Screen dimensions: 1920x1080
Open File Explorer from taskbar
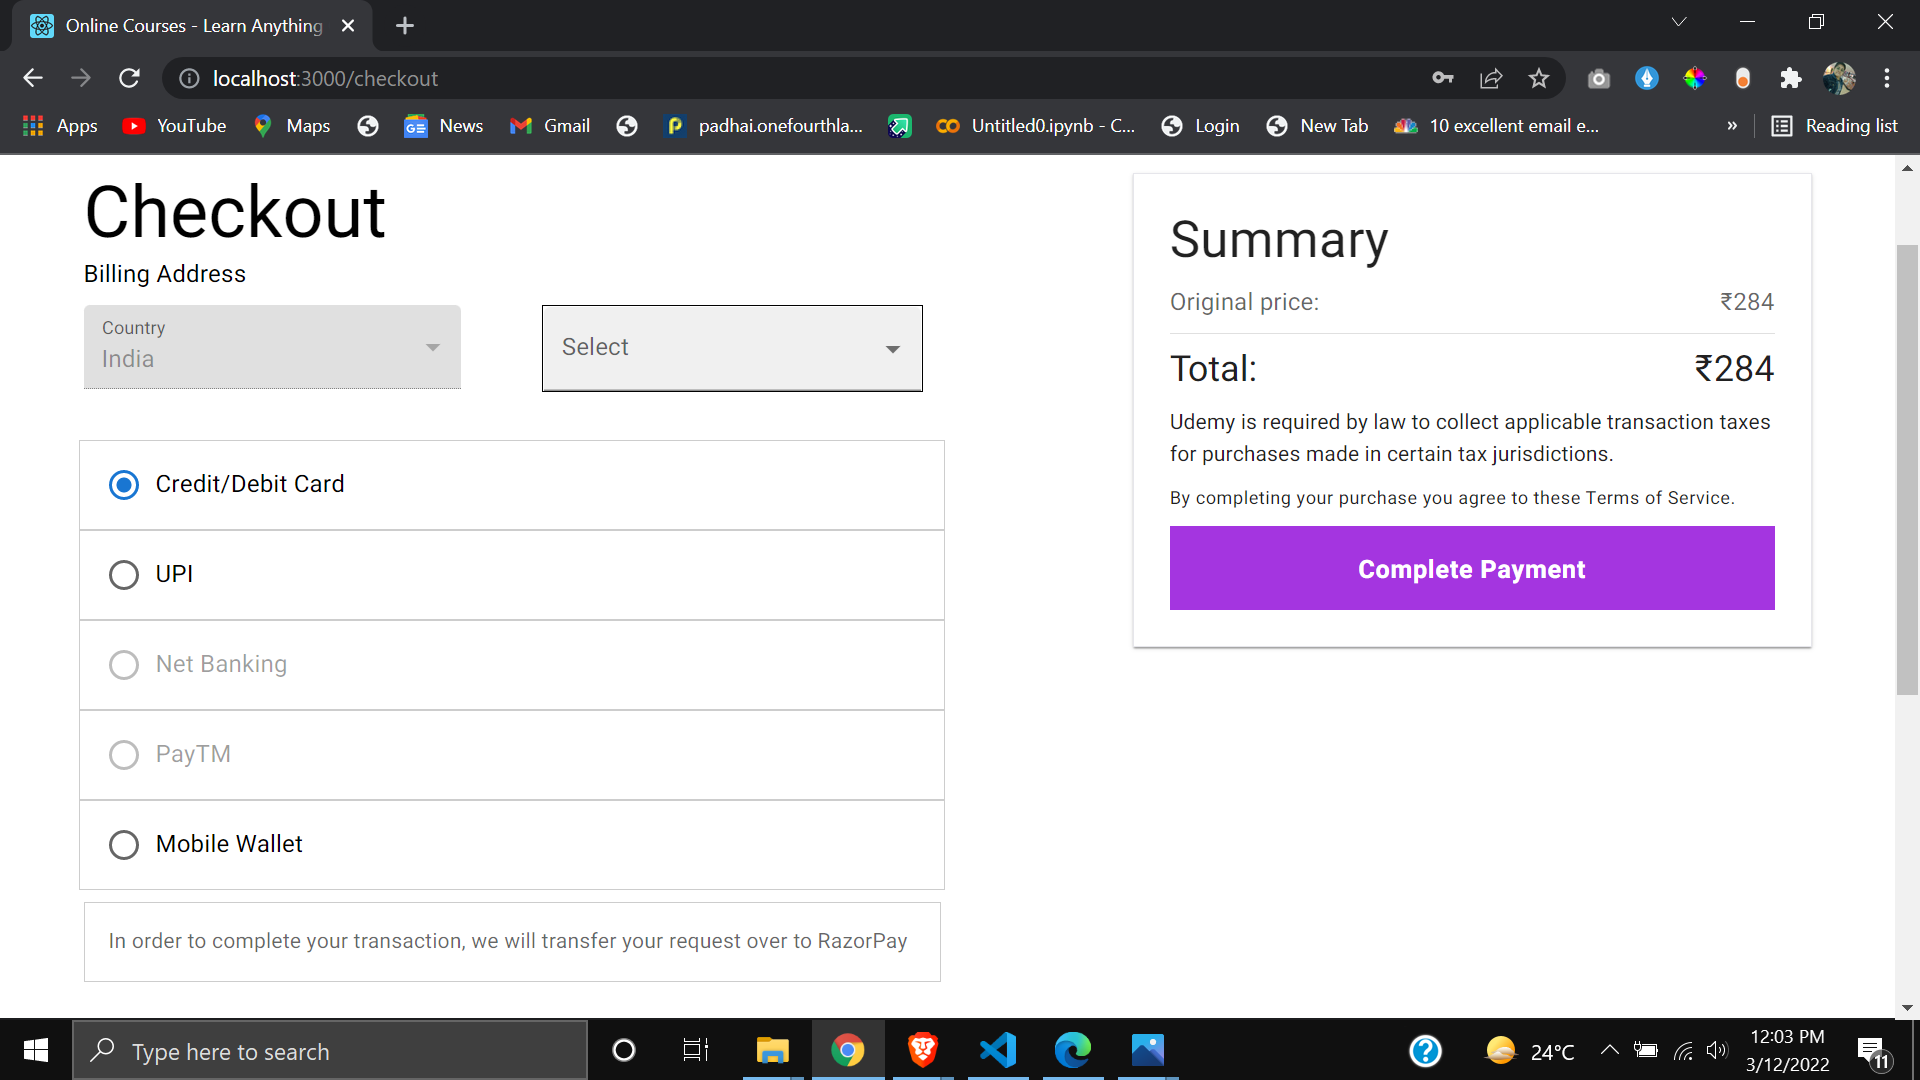pyautogui.click(x=772, y=1050)
